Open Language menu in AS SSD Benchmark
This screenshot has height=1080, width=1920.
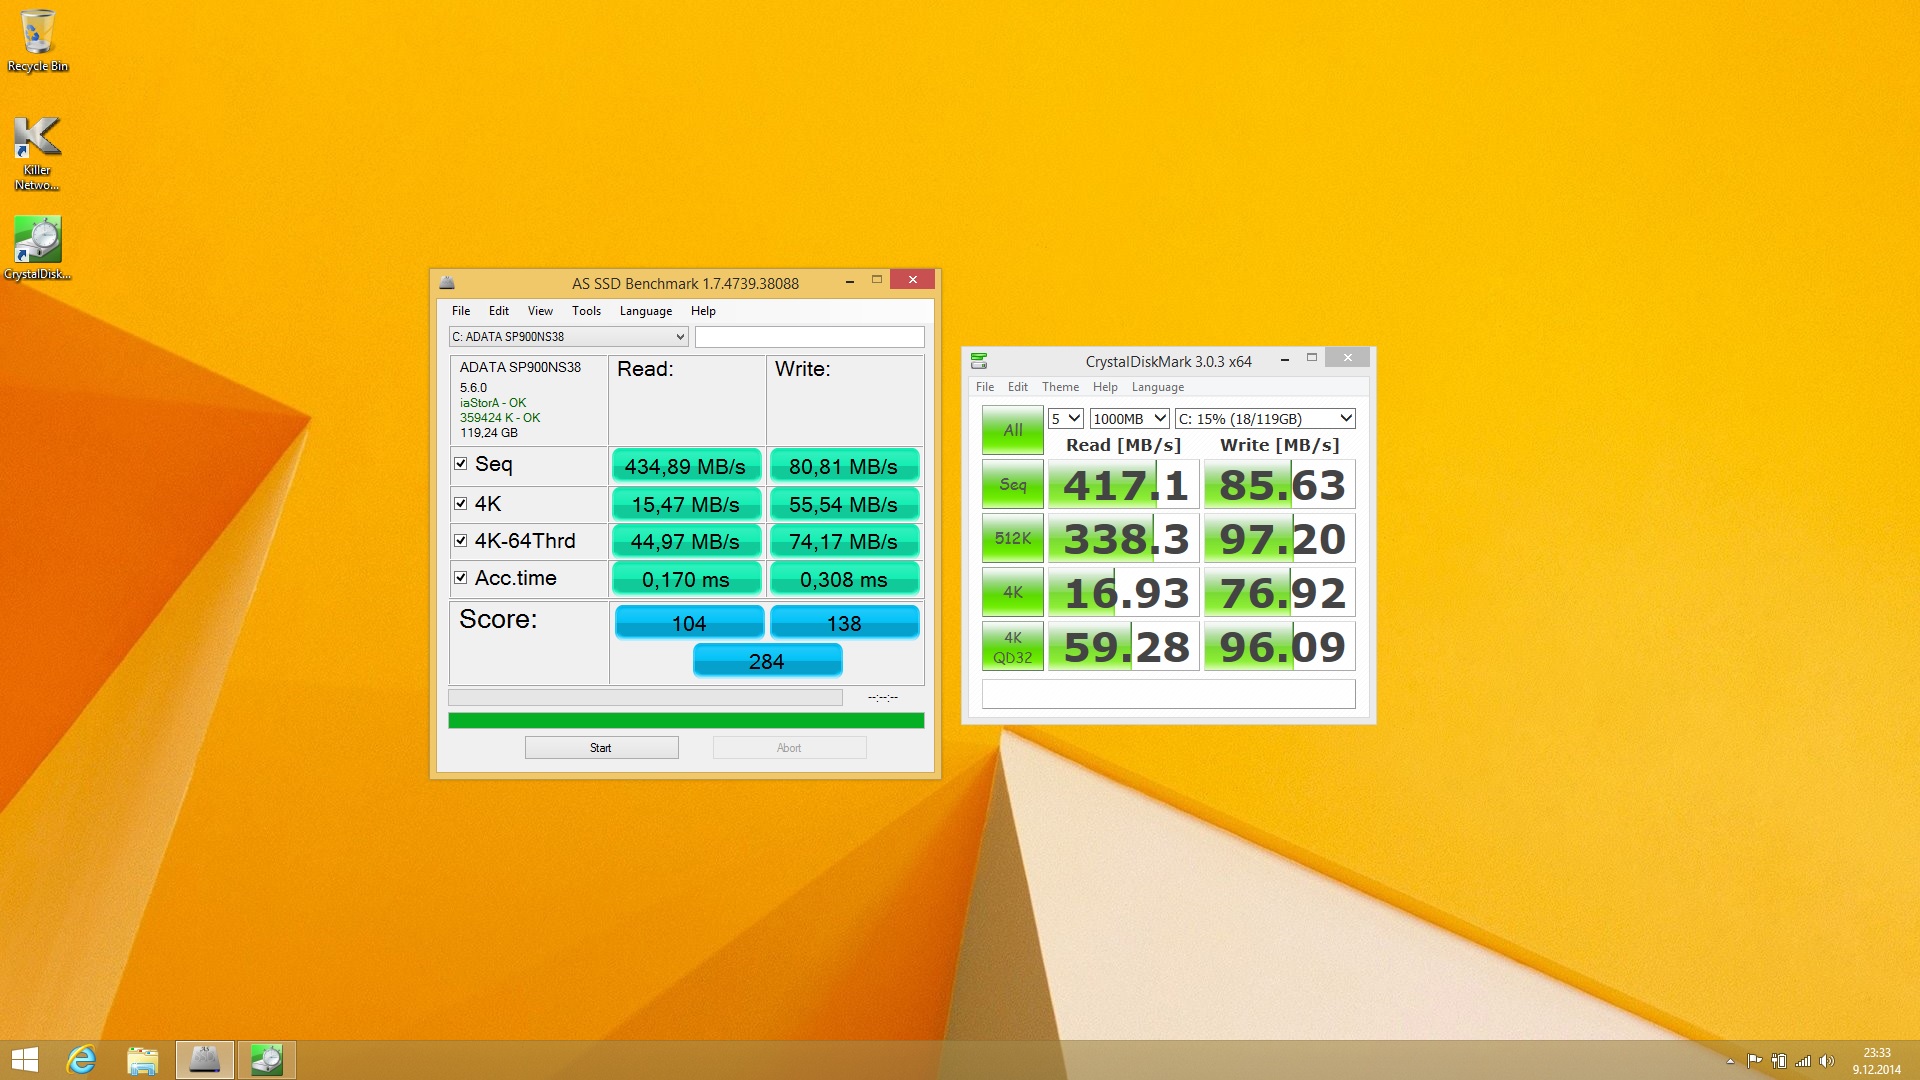pos(646,311)
